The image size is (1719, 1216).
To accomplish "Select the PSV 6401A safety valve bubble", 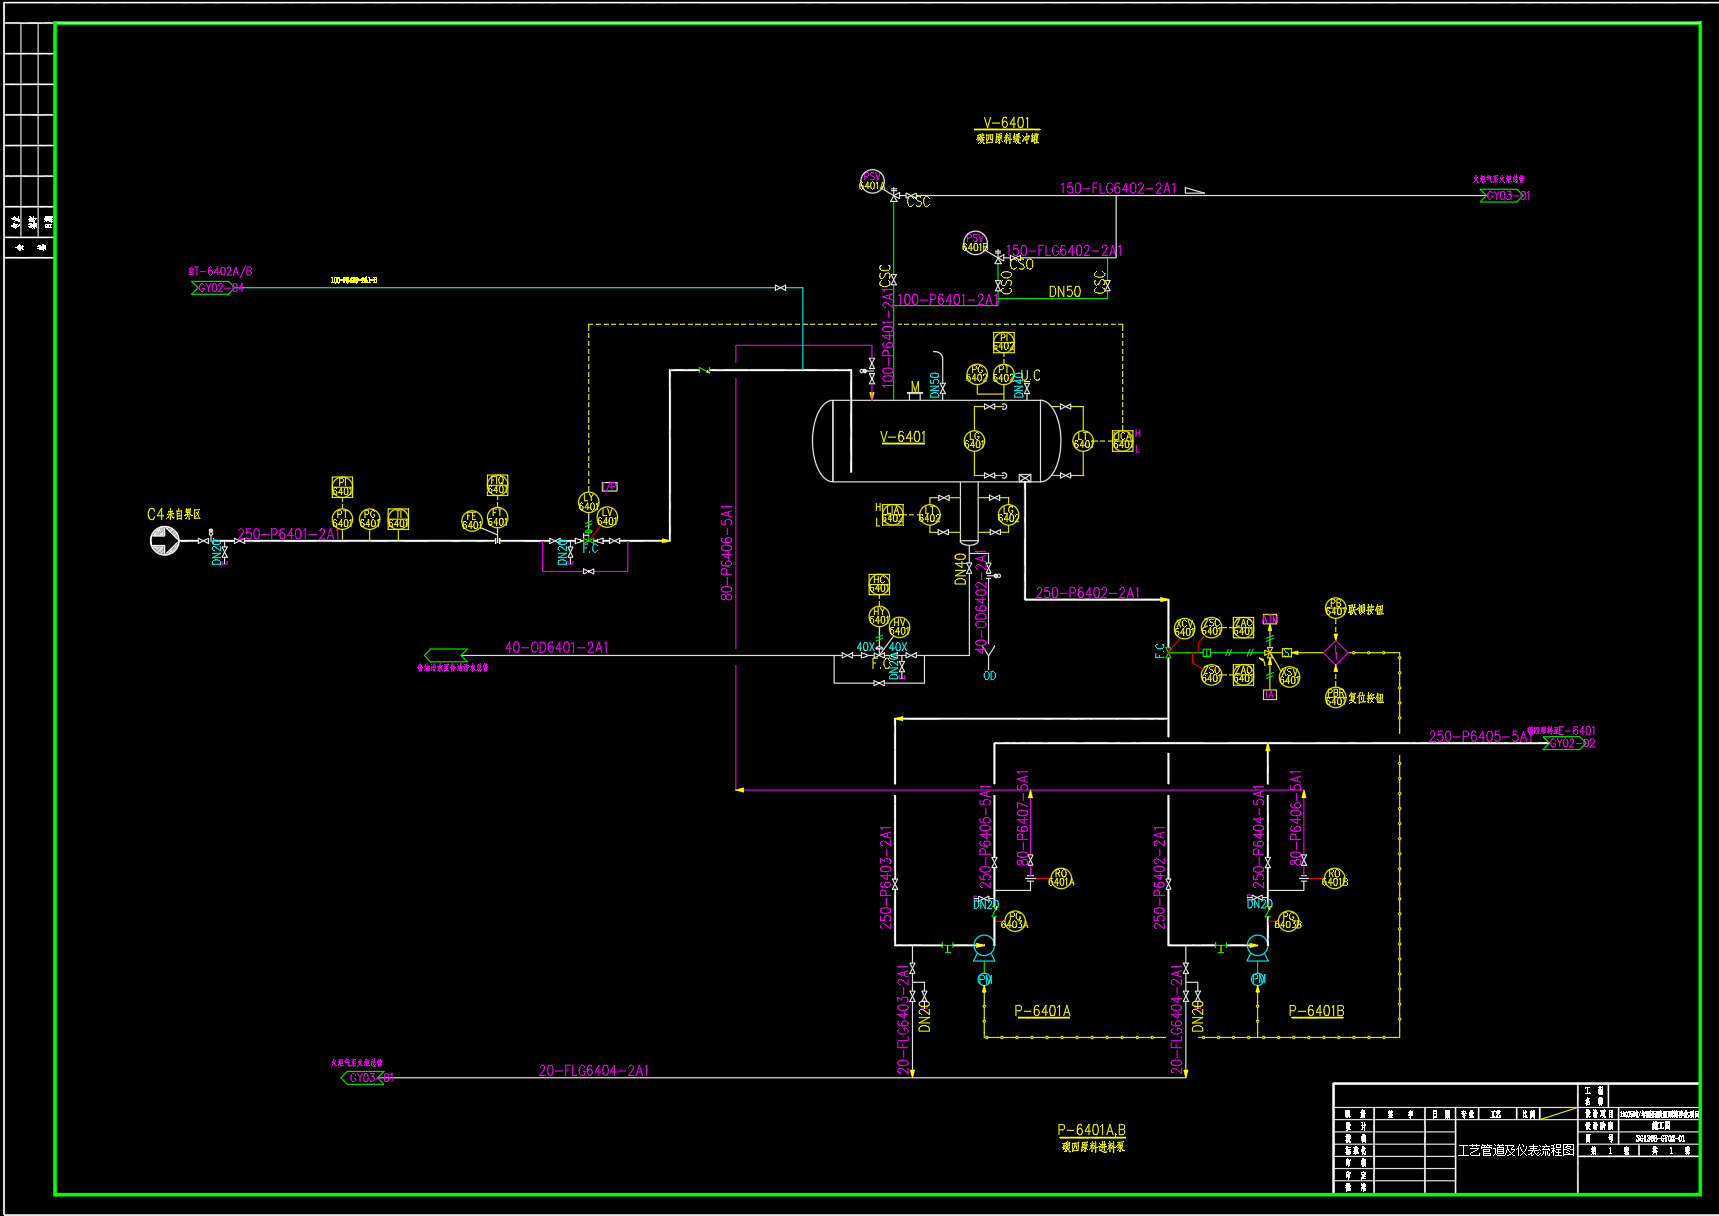I will point(872,181).
